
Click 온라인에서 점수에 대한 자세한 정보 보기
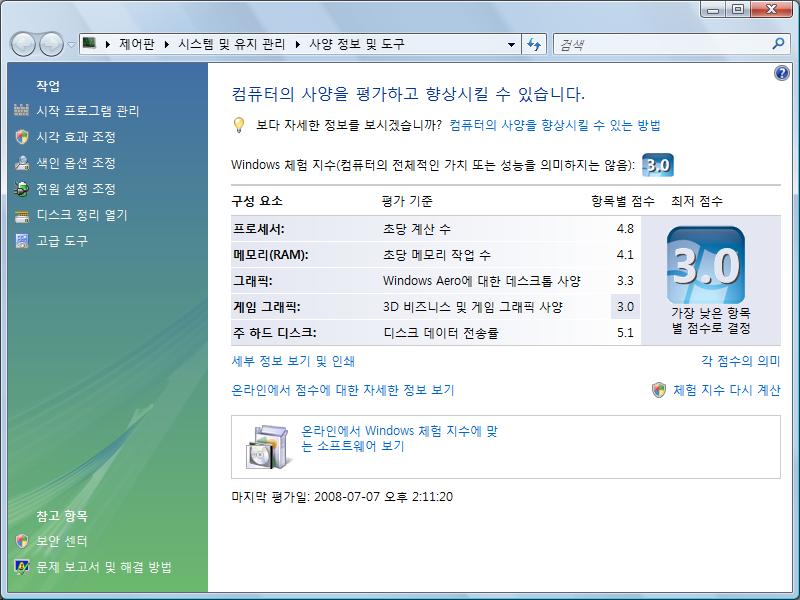point(343,390)
